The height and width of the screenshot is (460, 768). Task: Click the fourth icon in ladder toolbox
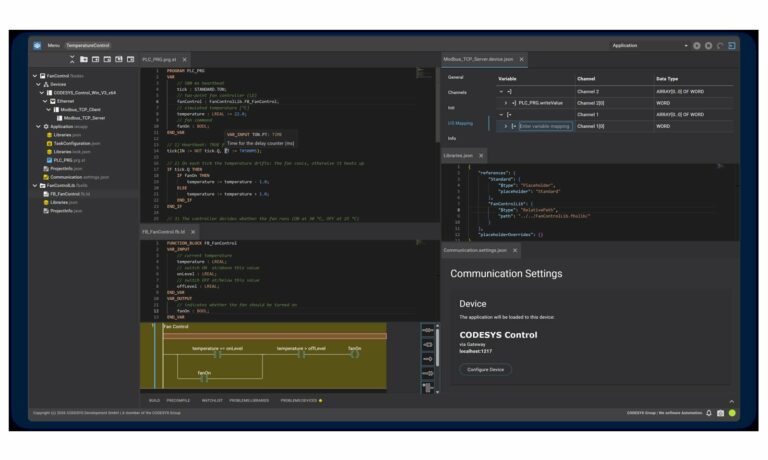click(428, 374)
